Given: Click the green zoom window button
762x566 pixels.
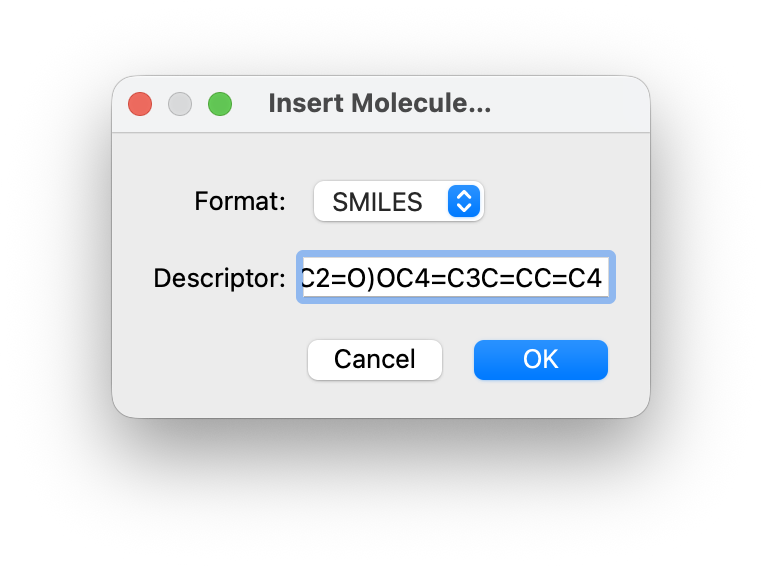Looking at the screenshot, I should point(220,104).
